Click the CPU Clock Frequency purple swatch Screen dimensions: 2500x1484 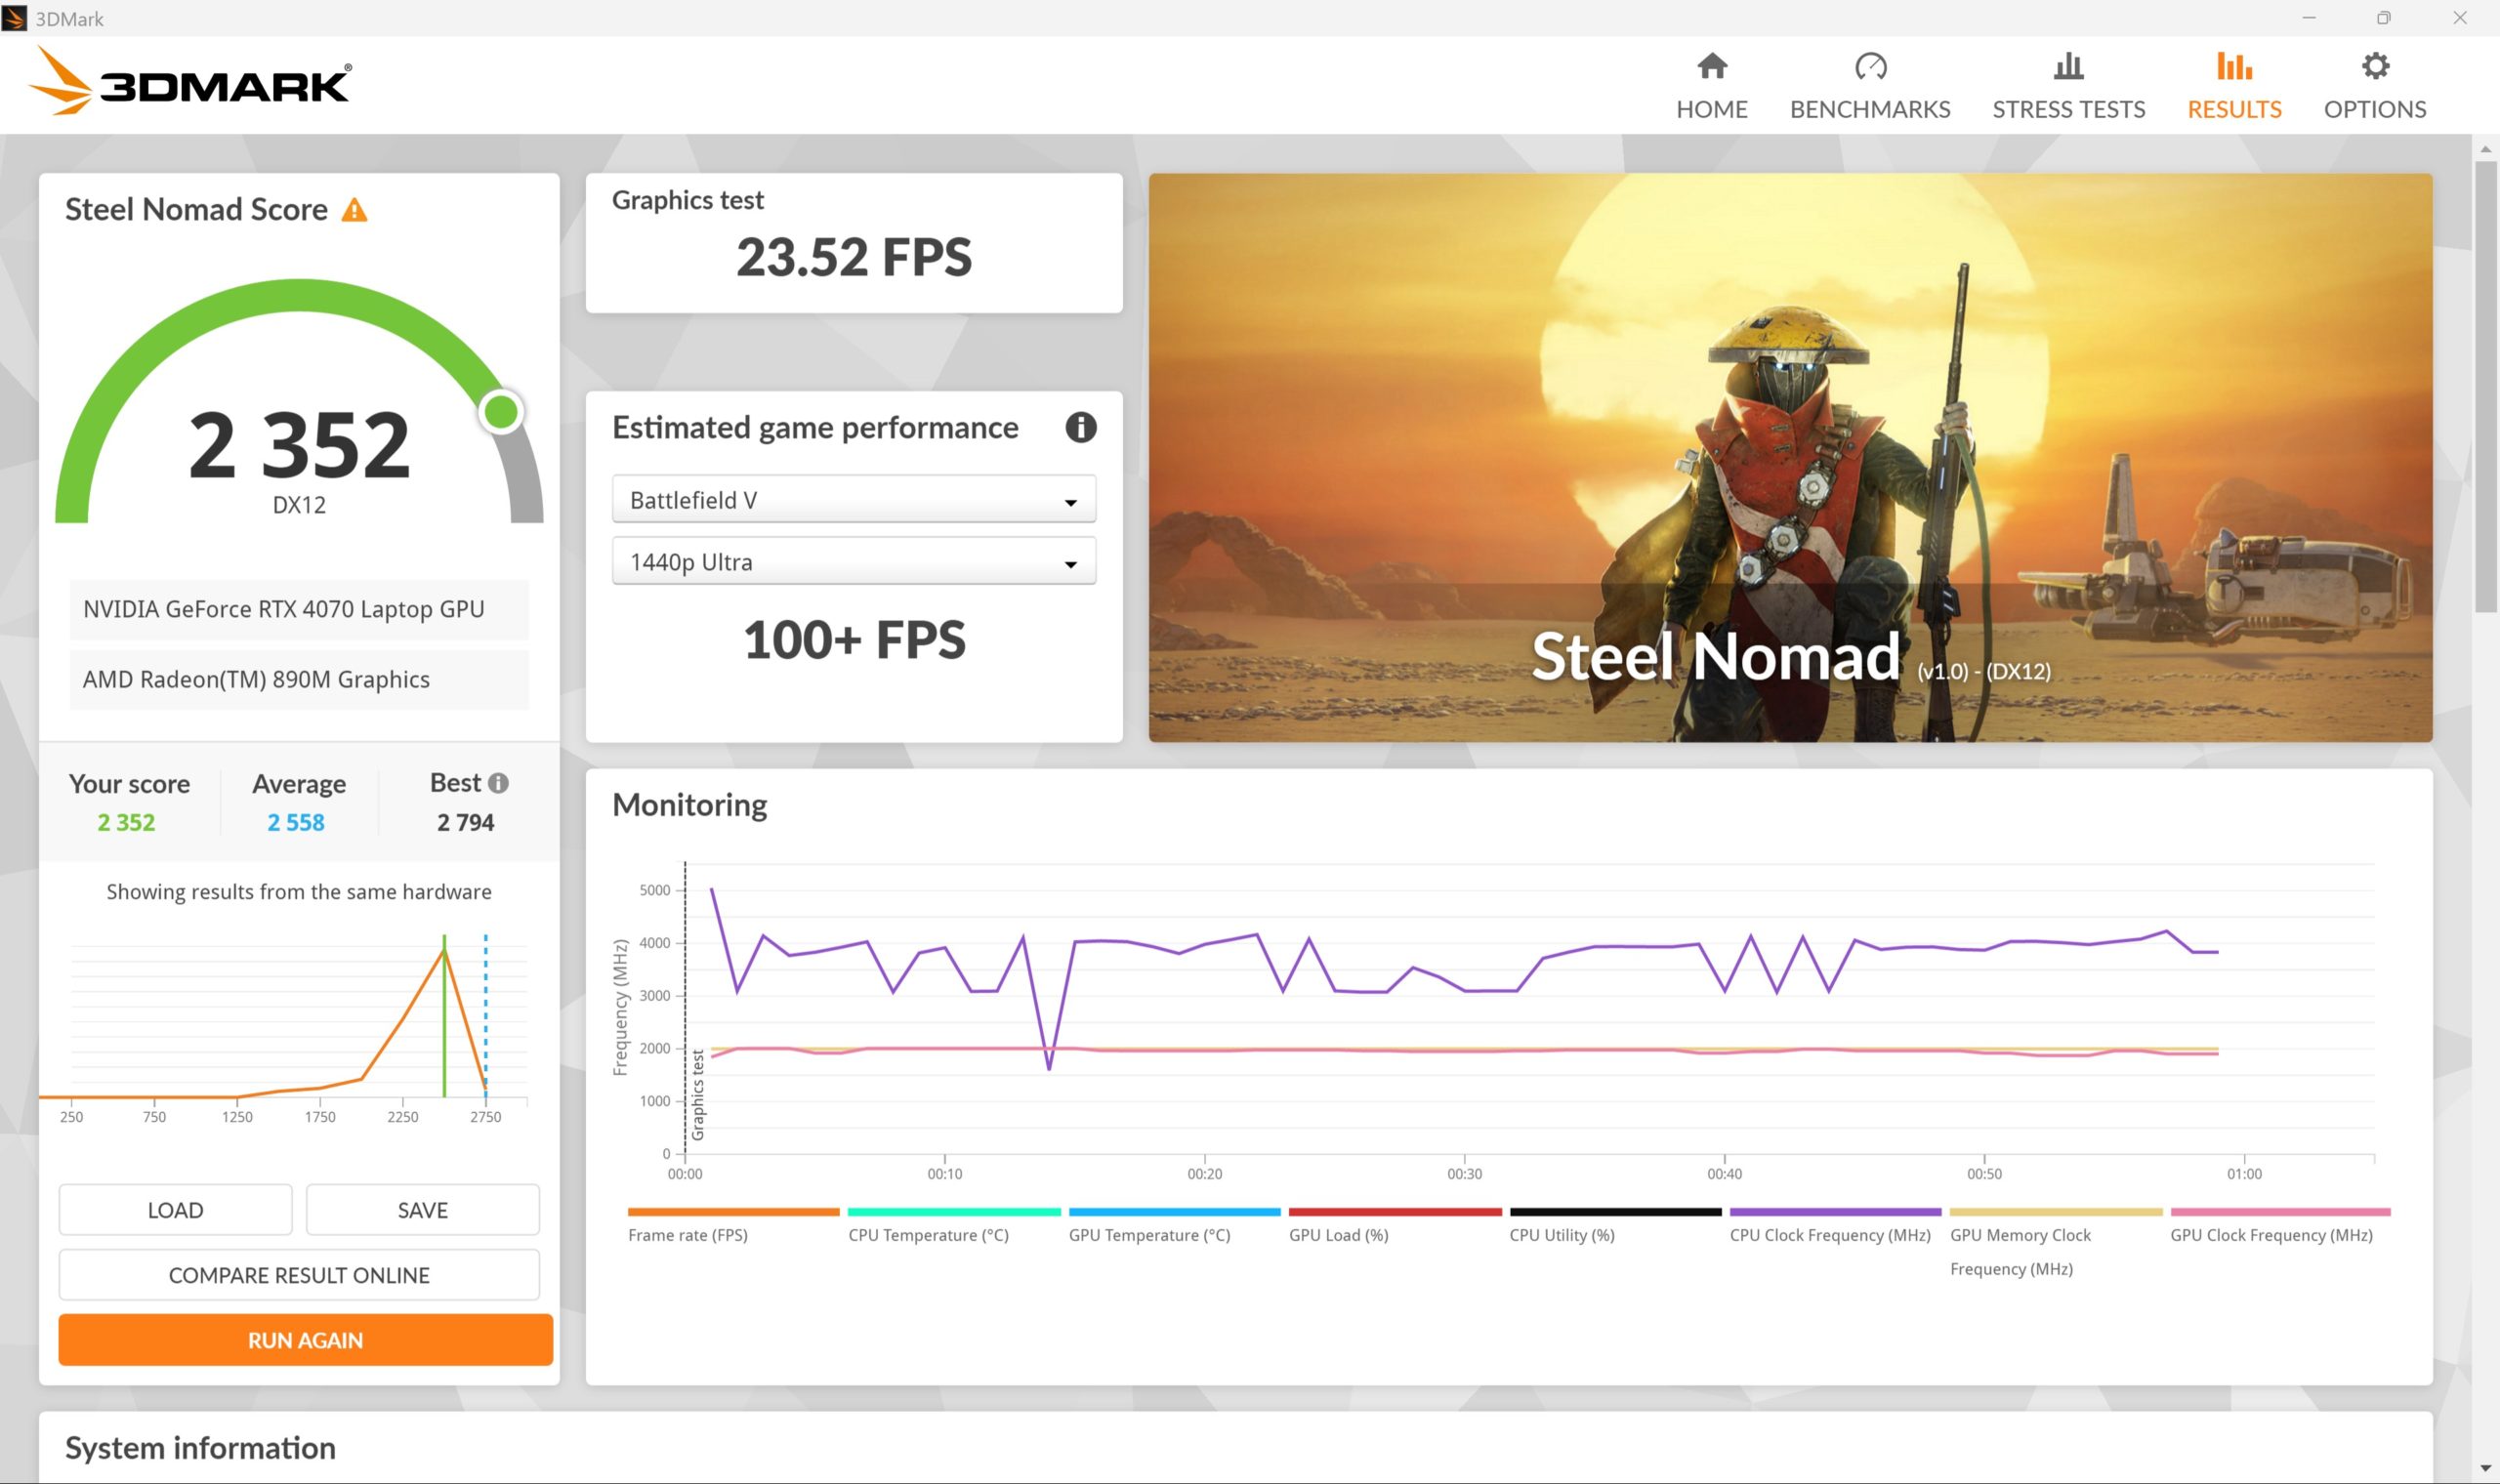point(1834,1212)
